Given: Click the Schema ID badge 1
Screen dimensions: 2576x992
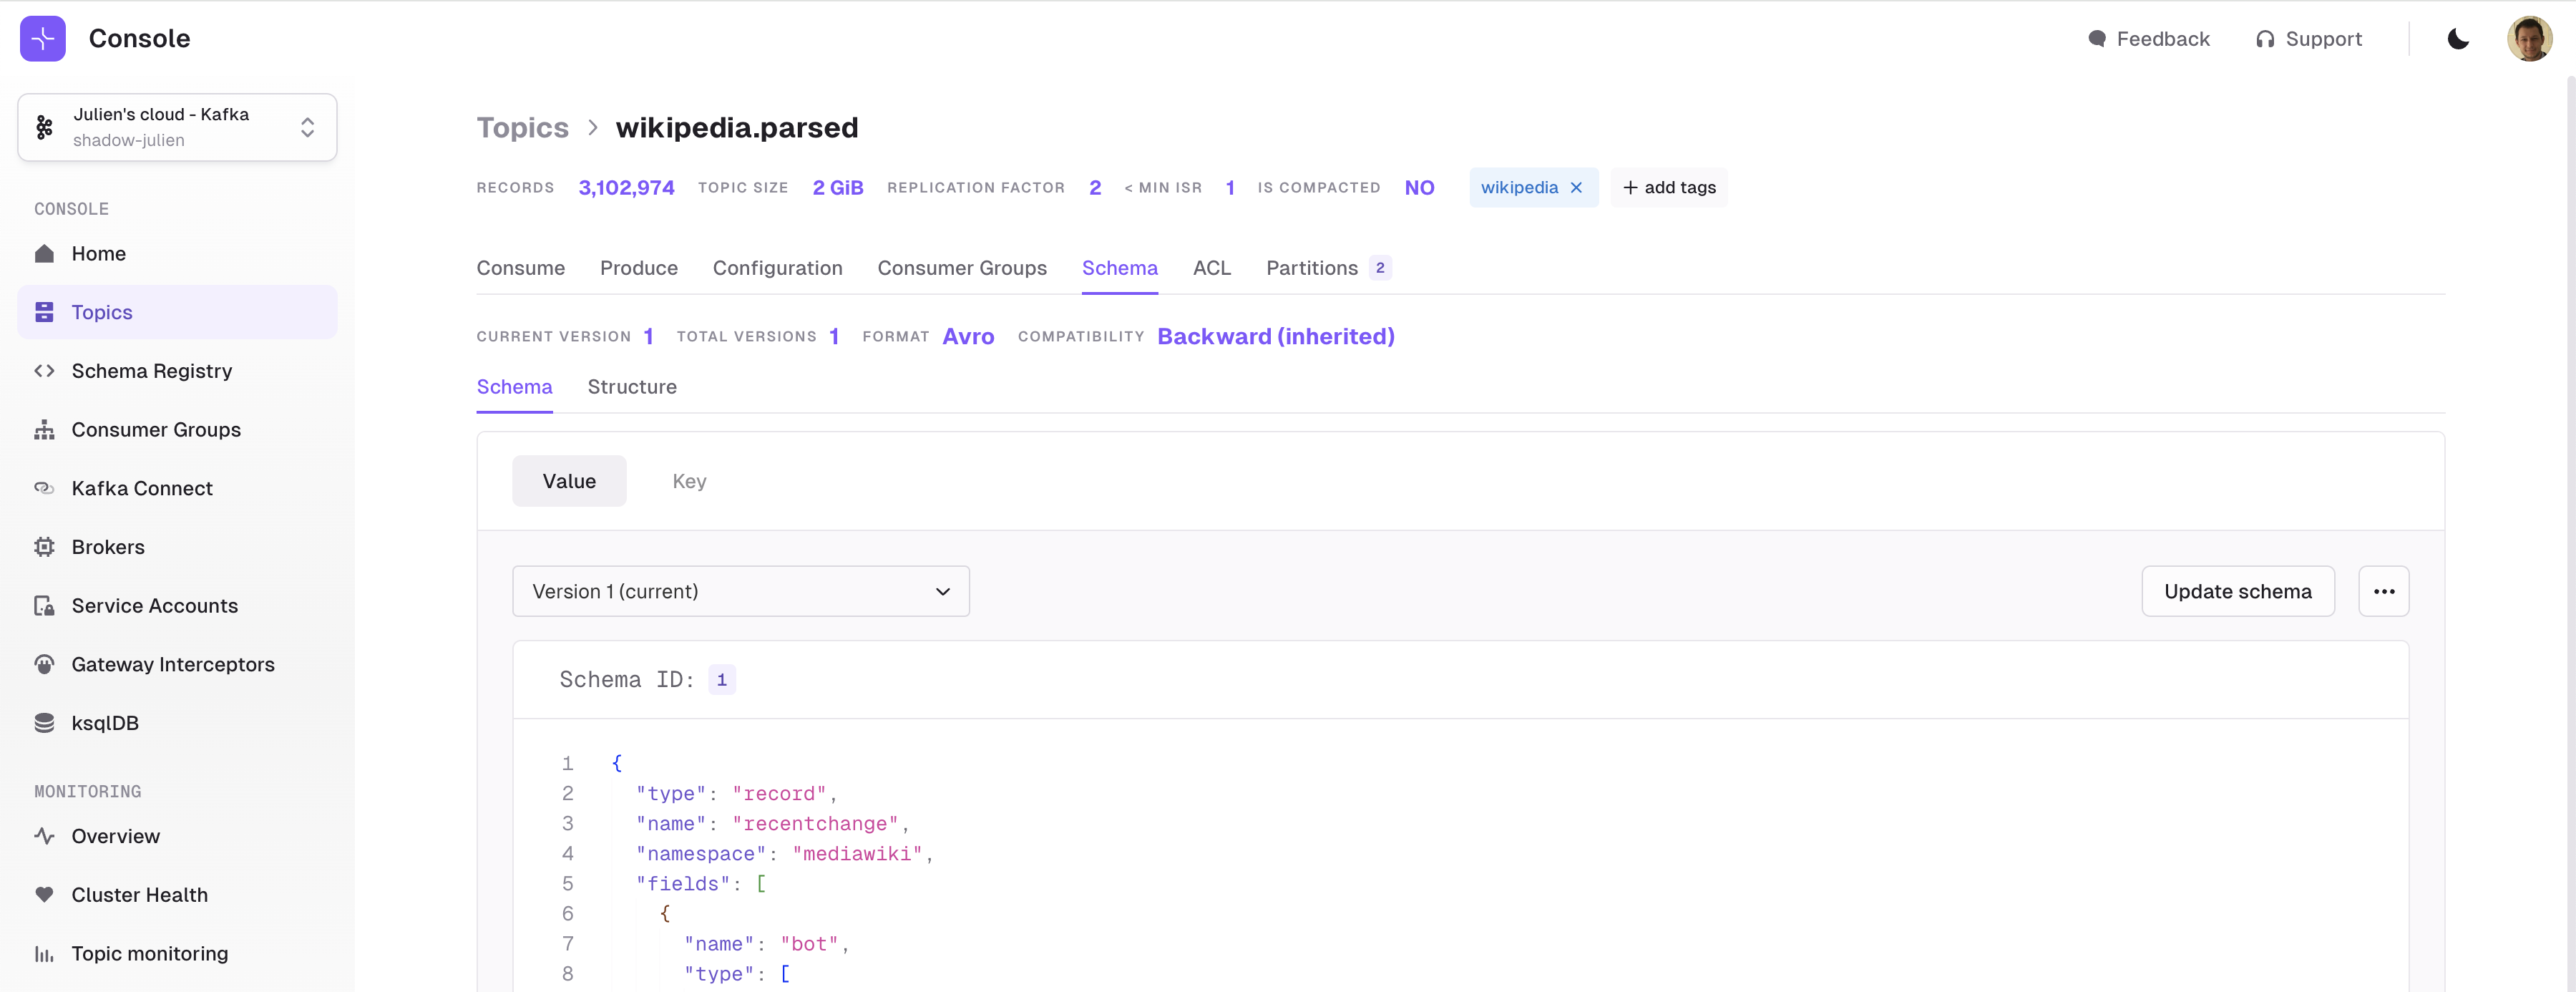Looking at the screenshot, I should tap(721, 680).
